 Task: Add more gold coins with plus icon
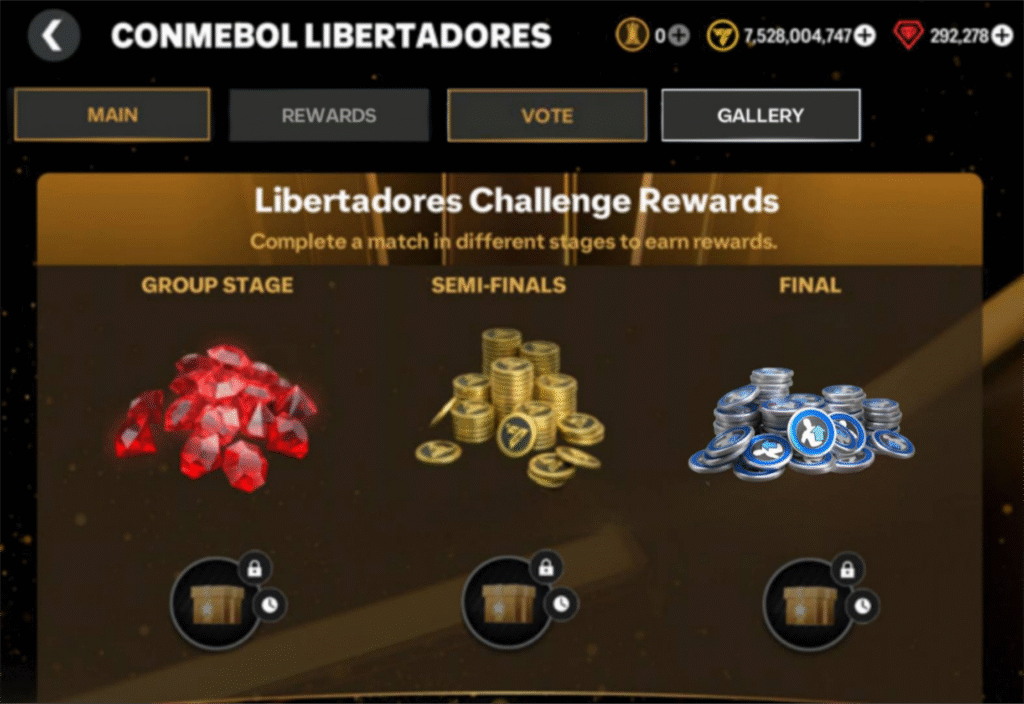pyautogui.click(x=865, y=35)
